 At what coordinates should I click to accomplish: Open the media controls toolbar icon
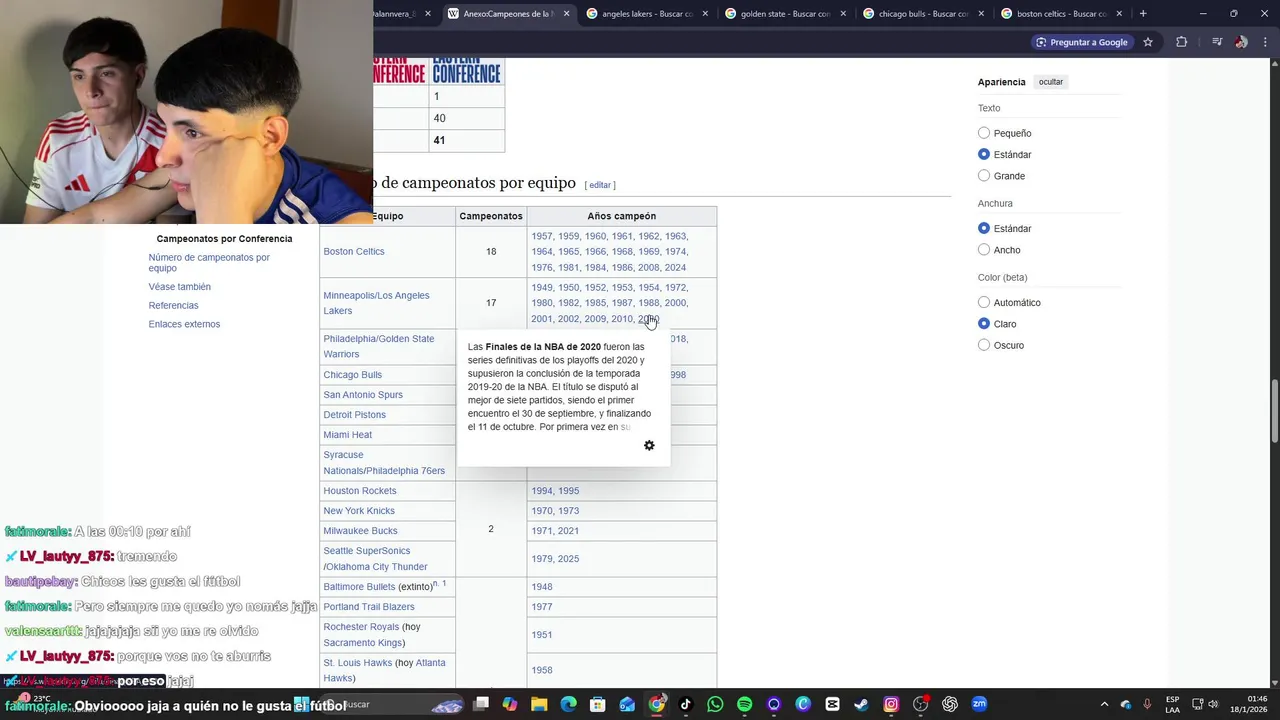1217,42
